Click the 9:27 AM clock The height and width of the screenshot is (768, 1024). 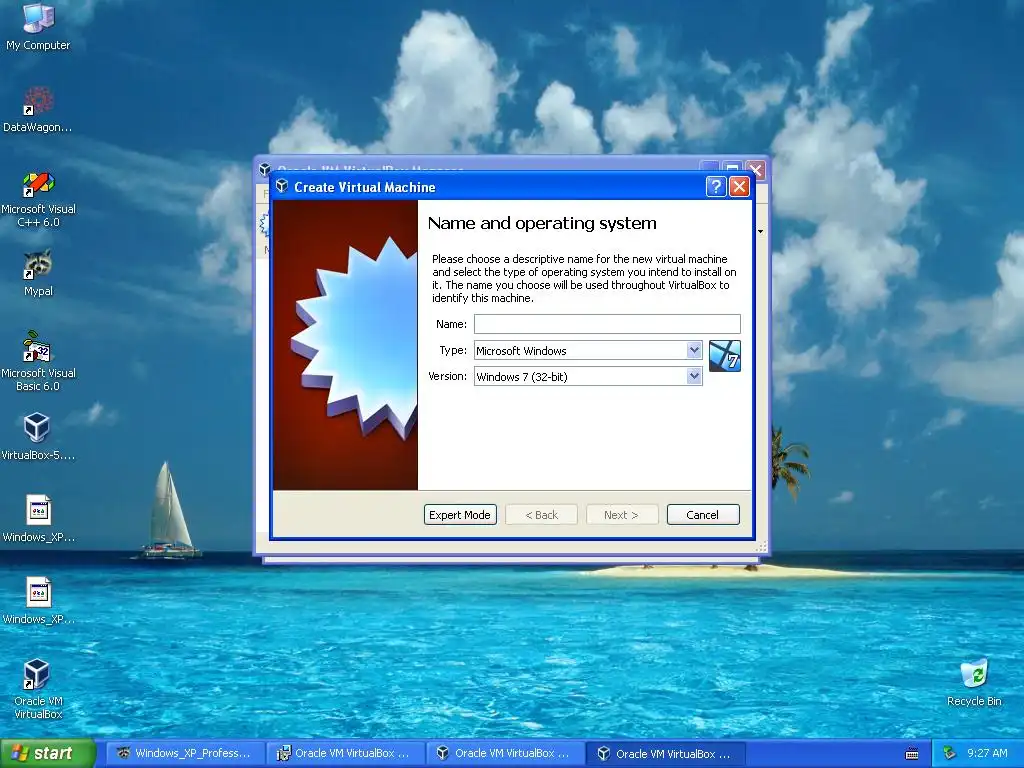(987, 754)
